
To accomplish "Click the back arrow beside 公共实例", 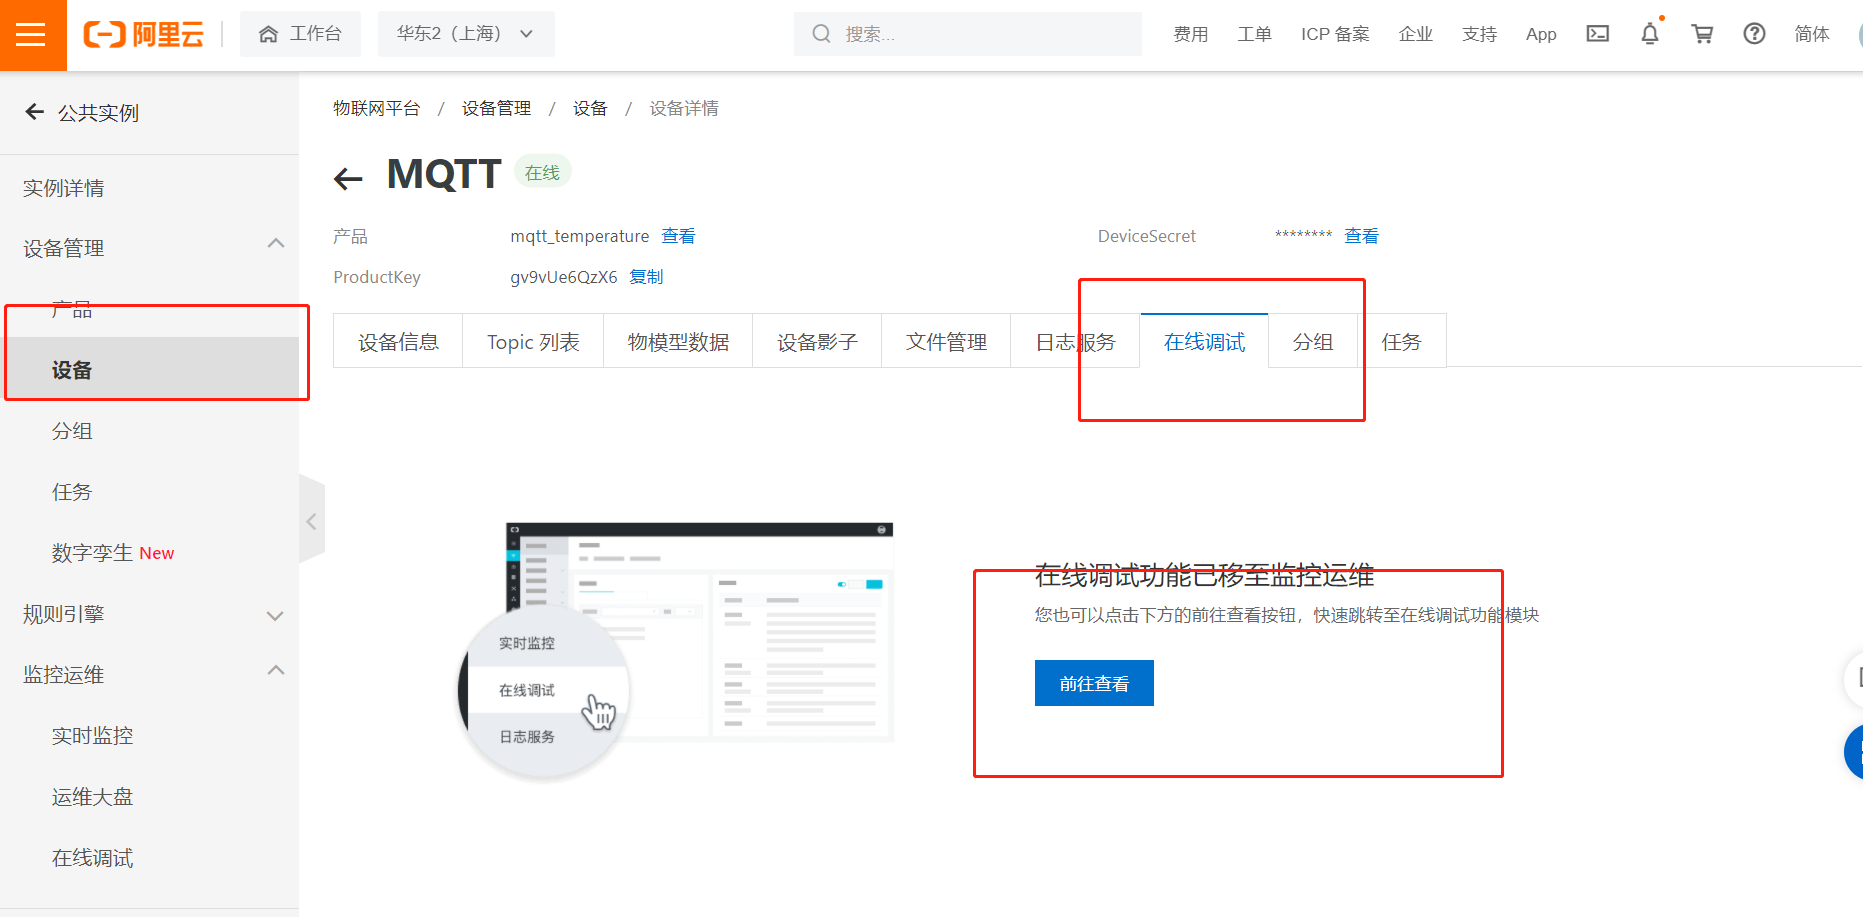I will pyautogui.click(x=34, y=112).
